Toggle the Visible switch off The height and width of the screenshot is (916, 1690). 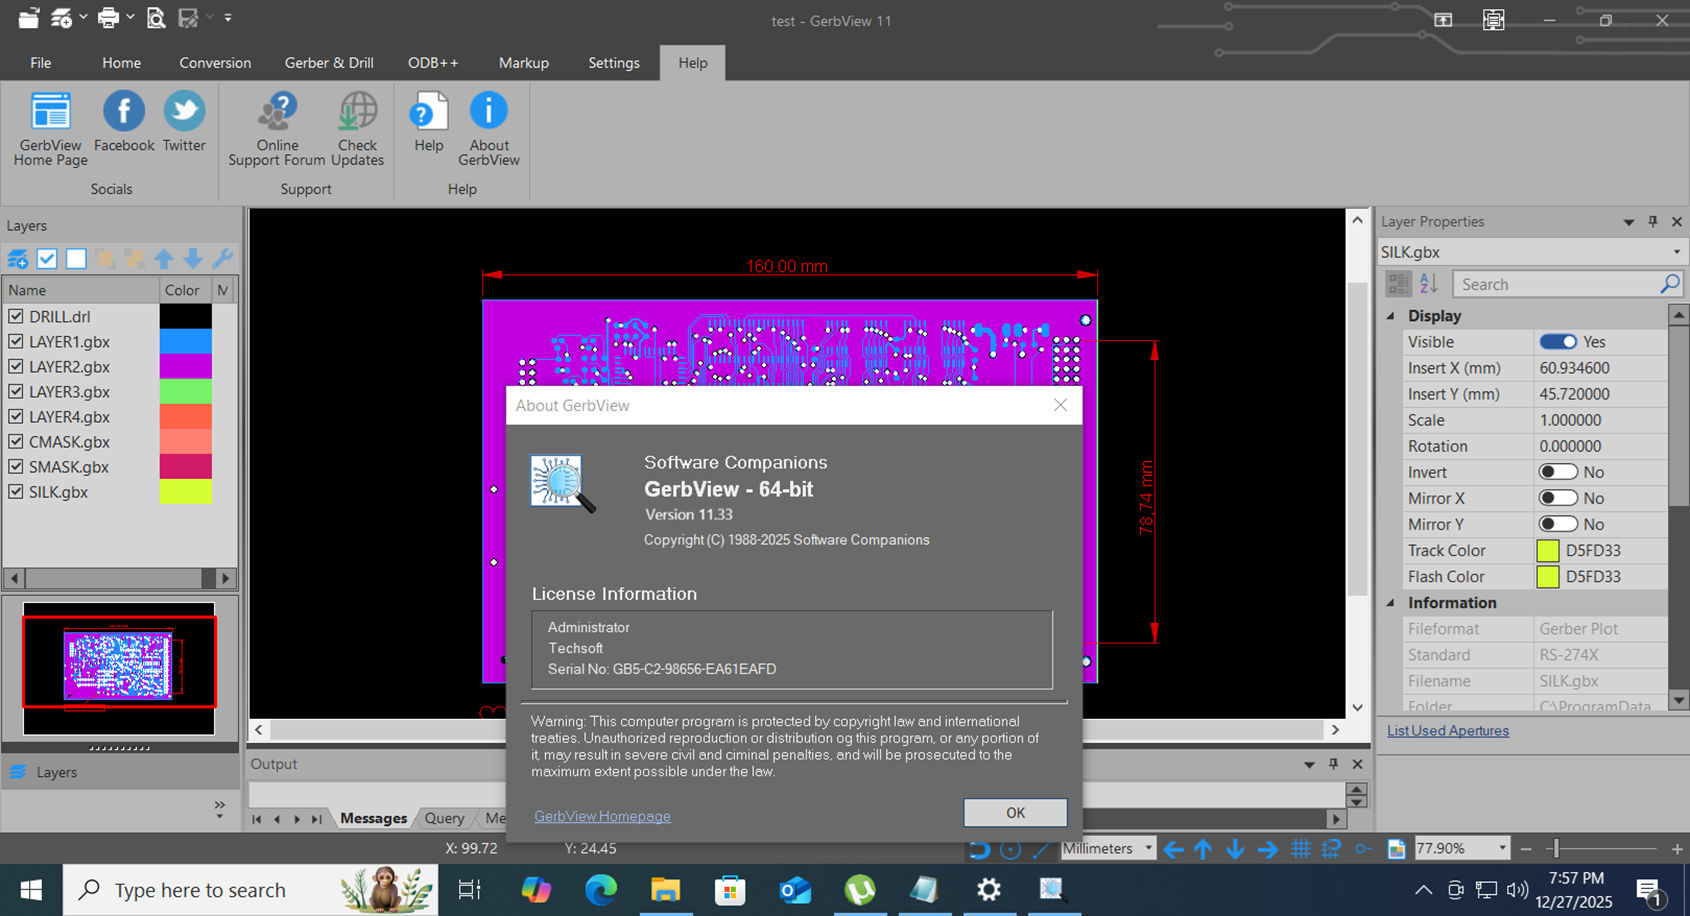pyautogui.click(x=1557, y=342)
